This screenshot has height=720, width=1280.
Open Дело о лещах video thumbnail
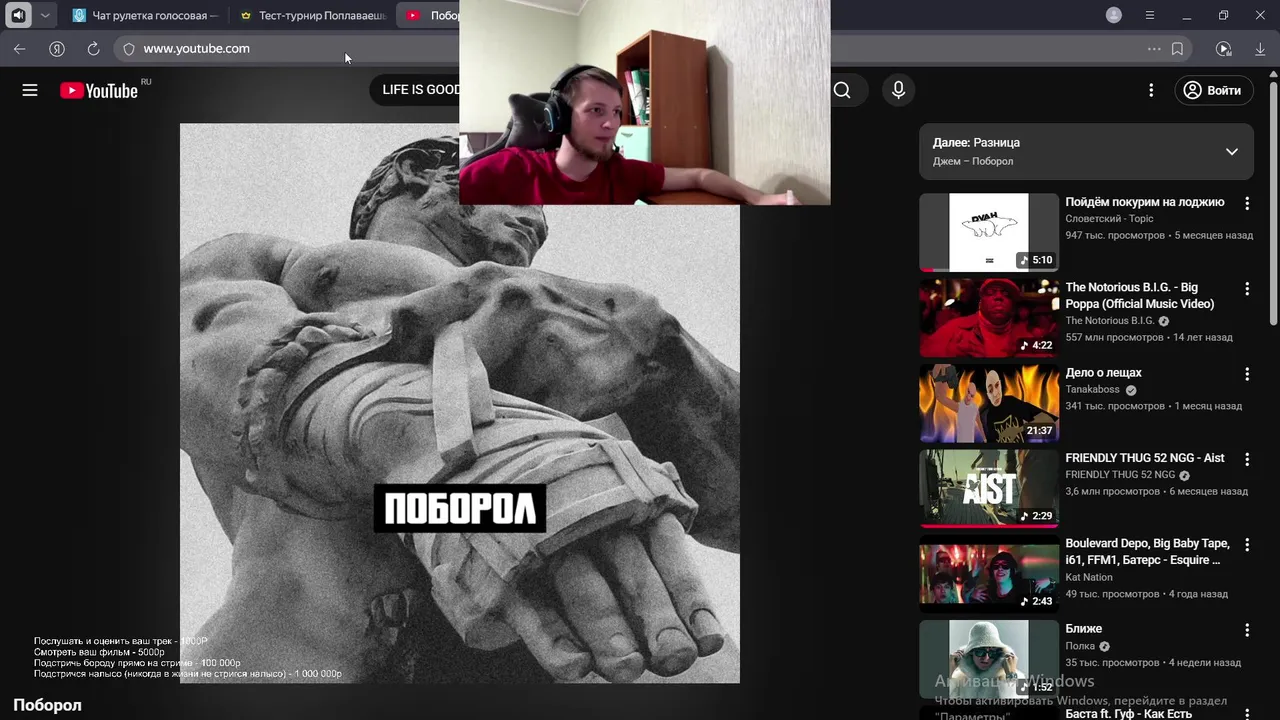[x=989, y=403]
